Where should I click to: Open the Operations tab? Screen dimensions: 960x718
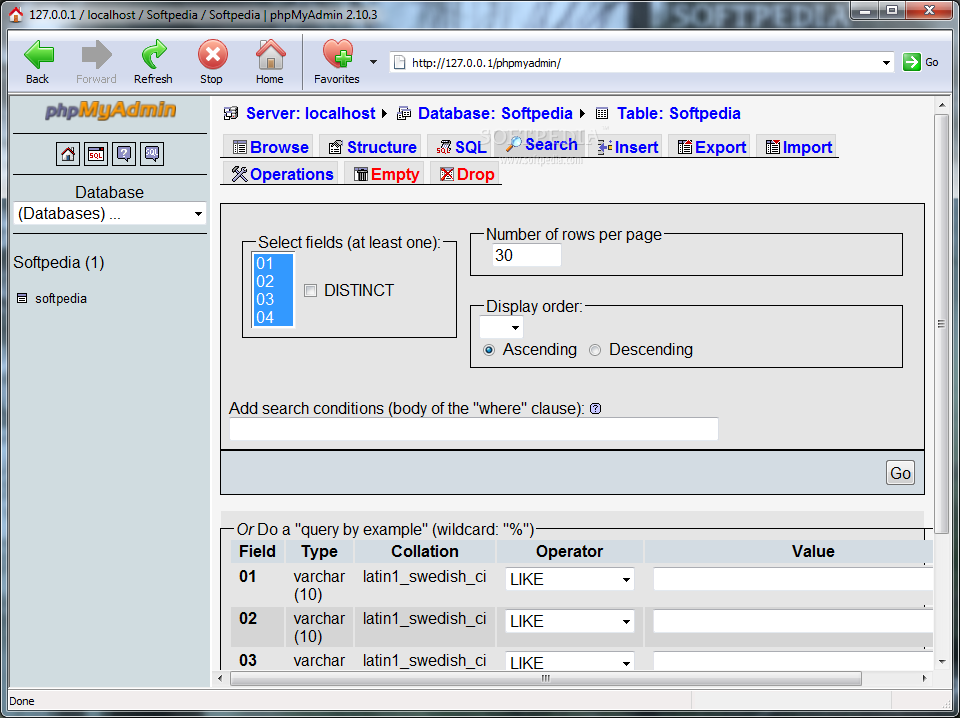[282, 174]
